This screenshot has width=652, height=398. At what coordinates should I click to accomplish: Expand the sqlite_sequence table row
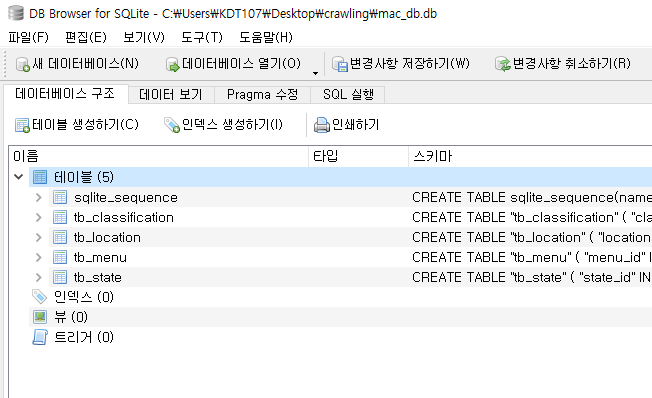[39, 197]
